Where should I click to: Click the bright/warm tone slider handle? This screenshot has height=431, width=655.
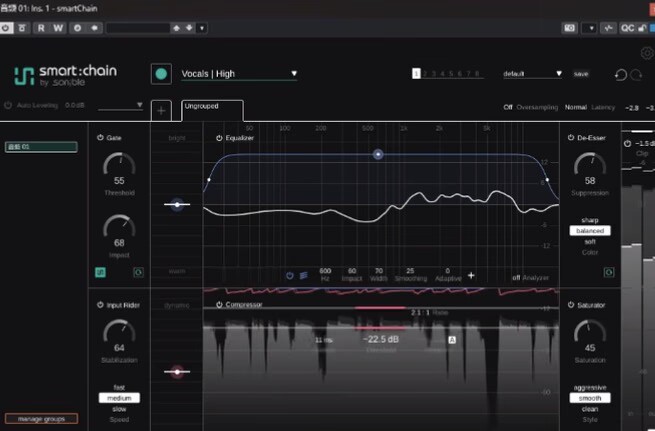click(x=177, y=205)
